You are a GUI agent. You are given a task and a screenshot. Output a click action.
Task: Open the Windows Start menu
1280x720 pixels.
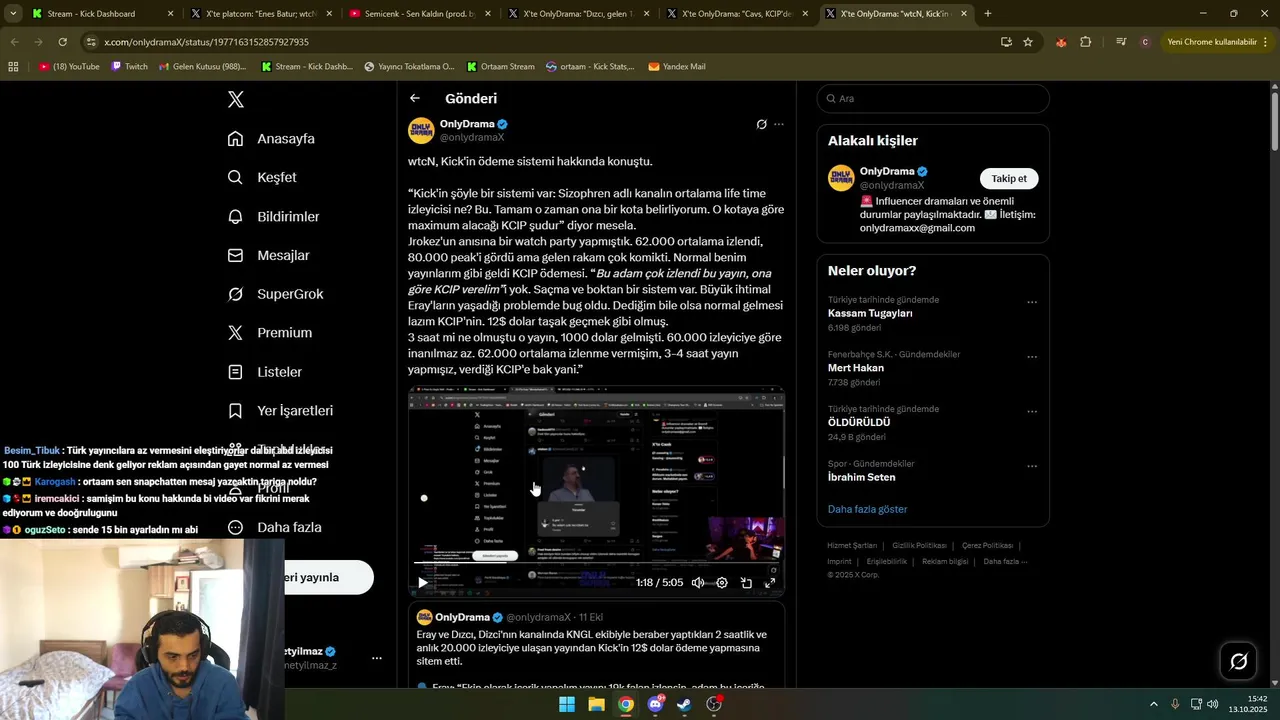[x=567, y=704]
